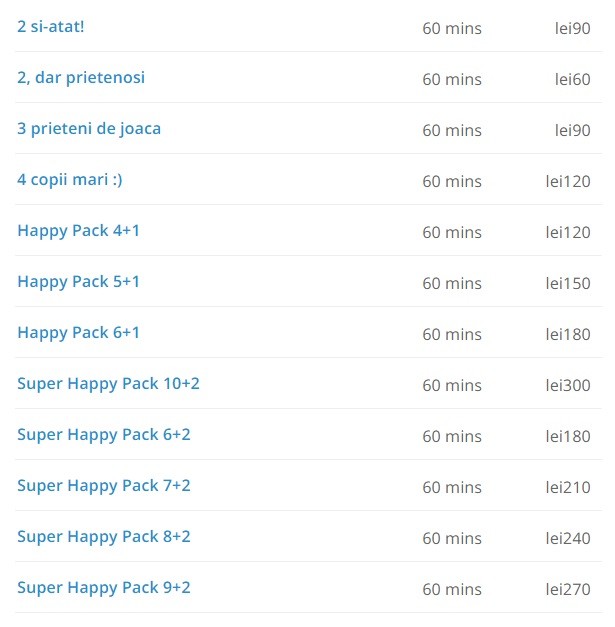The image size is (615, 627).
Task: Click the 60 mins duration for Happy Pack 6+1
Action: [452, 335]
